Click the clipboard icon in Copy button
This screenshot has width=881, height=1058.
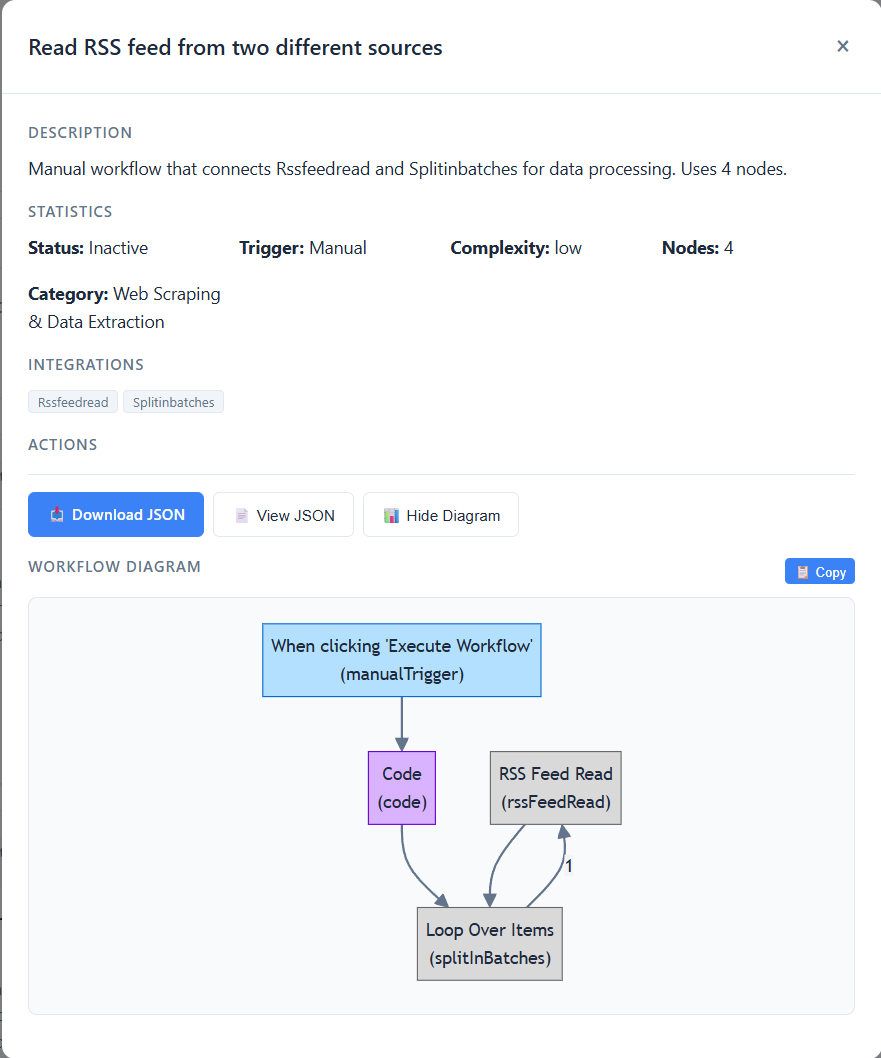[802, 572]
